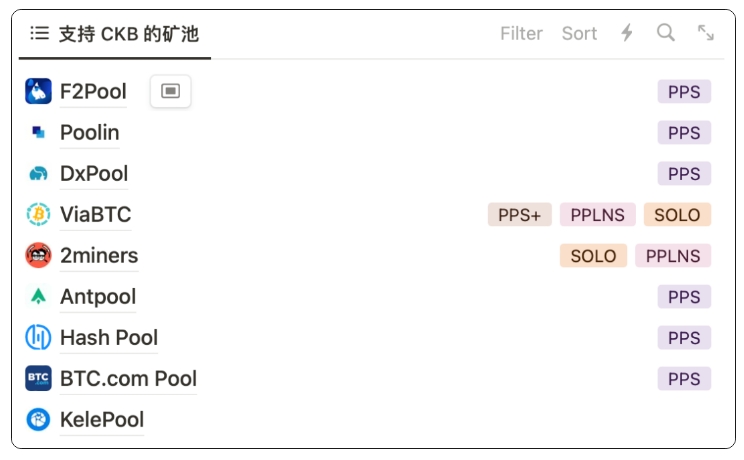This screenshot has height=460, width=744.
Task: Click the SOLO tag on 2miners
Action: click(593, 256)
